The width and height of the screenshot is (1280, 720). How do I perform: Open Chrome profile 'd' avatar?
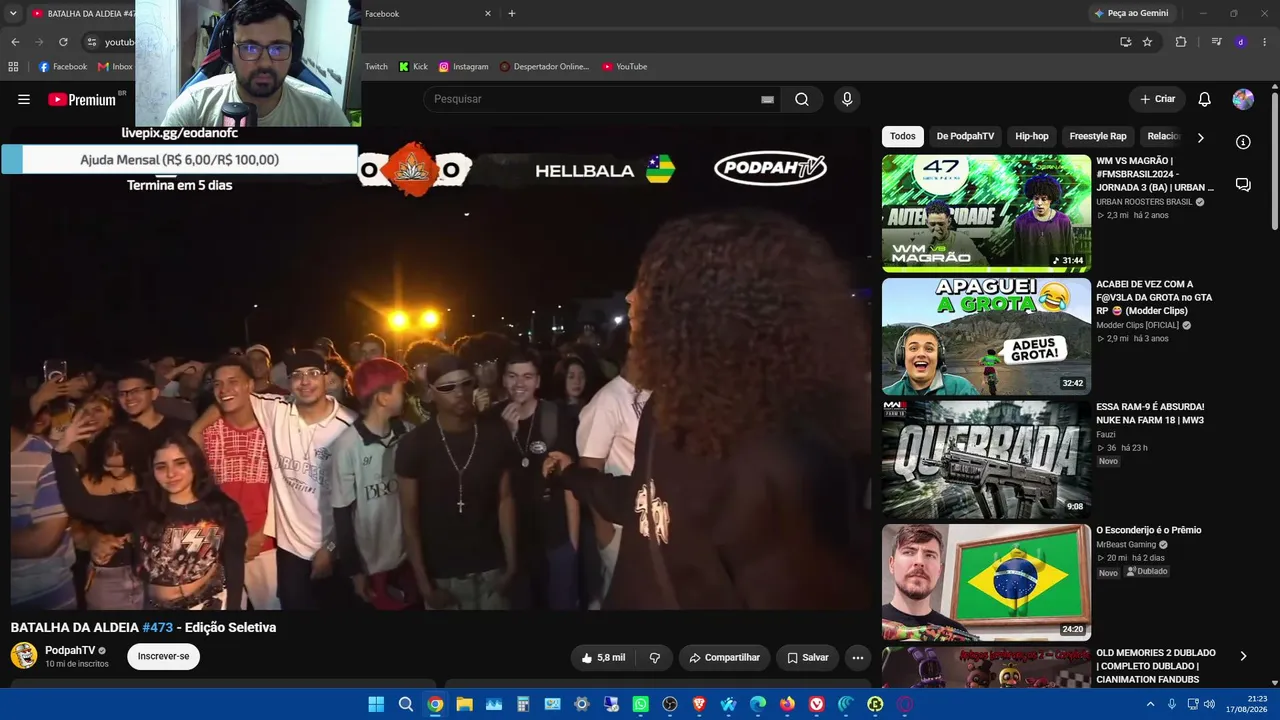coord(1240,42)
